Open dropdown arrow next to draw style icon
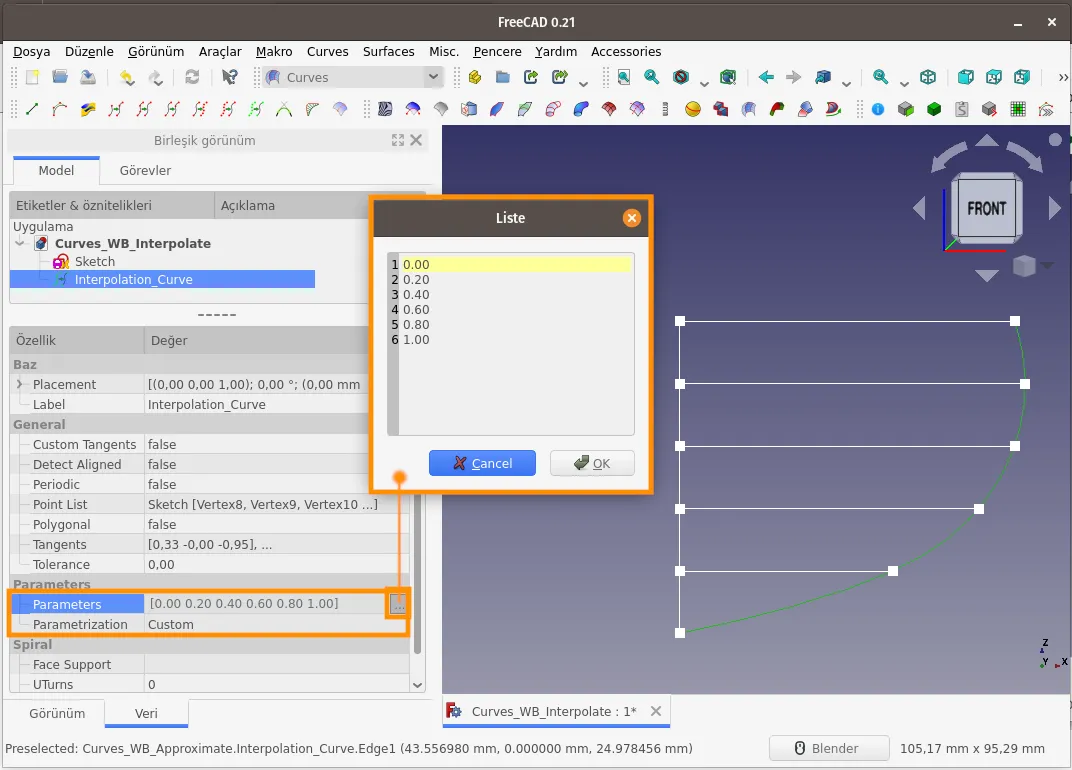Screen dimensions: 1072x770 [704, 83]
